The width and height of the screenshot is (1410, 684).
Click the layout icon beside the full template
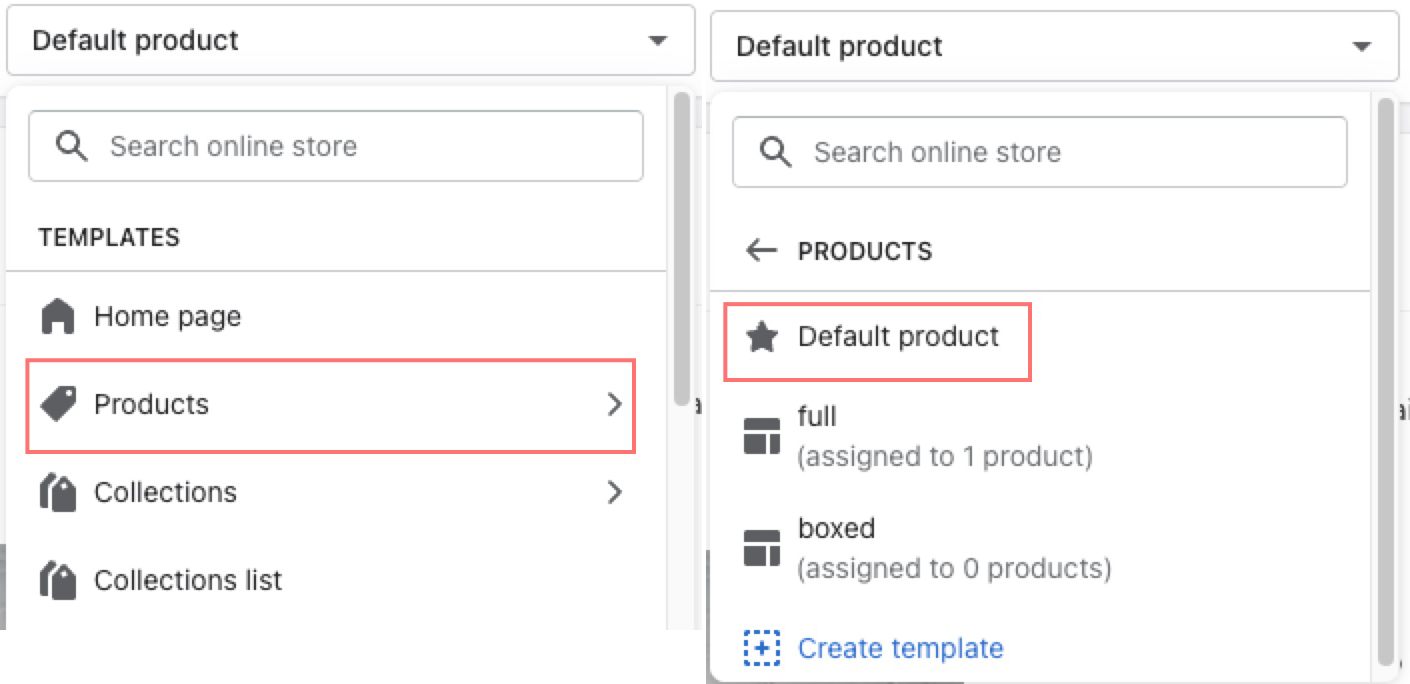click(762, 436)
